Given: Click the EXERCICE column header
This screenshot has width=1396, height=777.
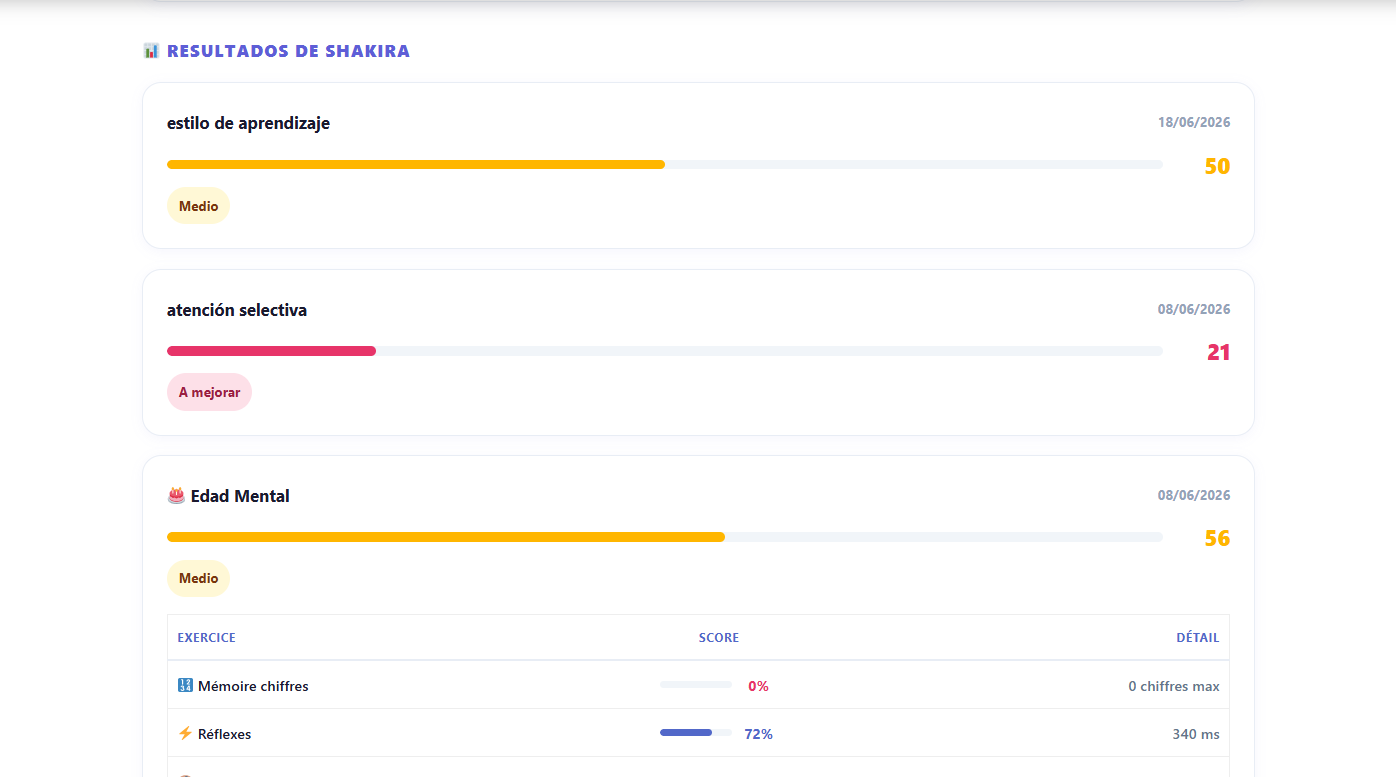Looking at the screenshot, I should point(206,638).
